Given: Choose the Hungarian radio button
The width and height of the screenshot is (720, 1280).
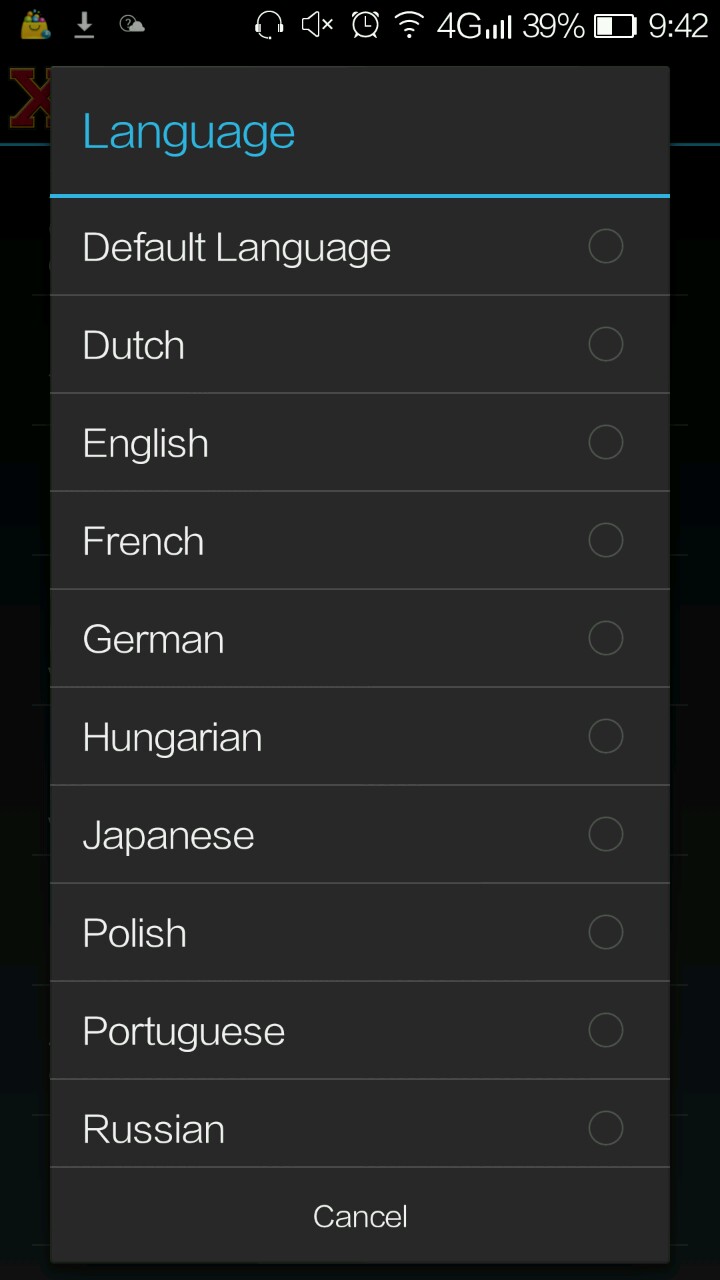Looking at the screenshot, I should click(605, 736).
